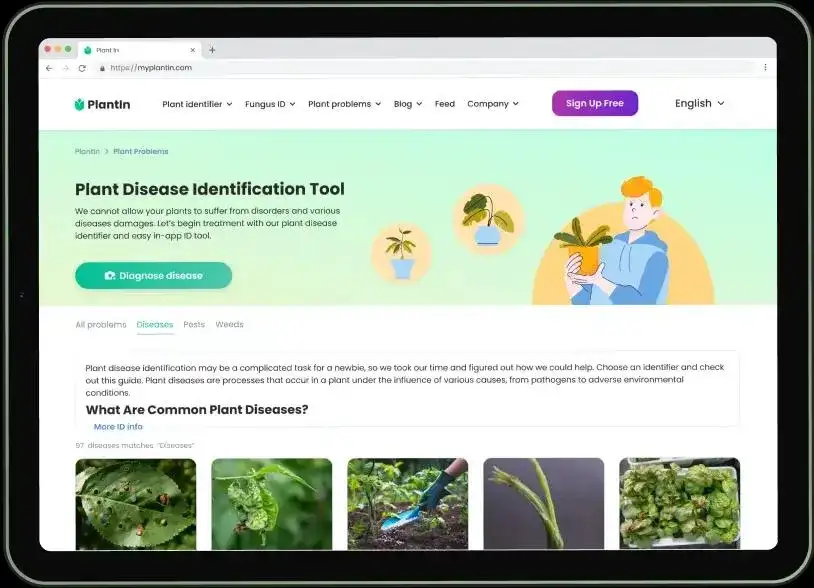The image size is (814, 588).
Task: Click the More ID info link
Action: (118, 427)
